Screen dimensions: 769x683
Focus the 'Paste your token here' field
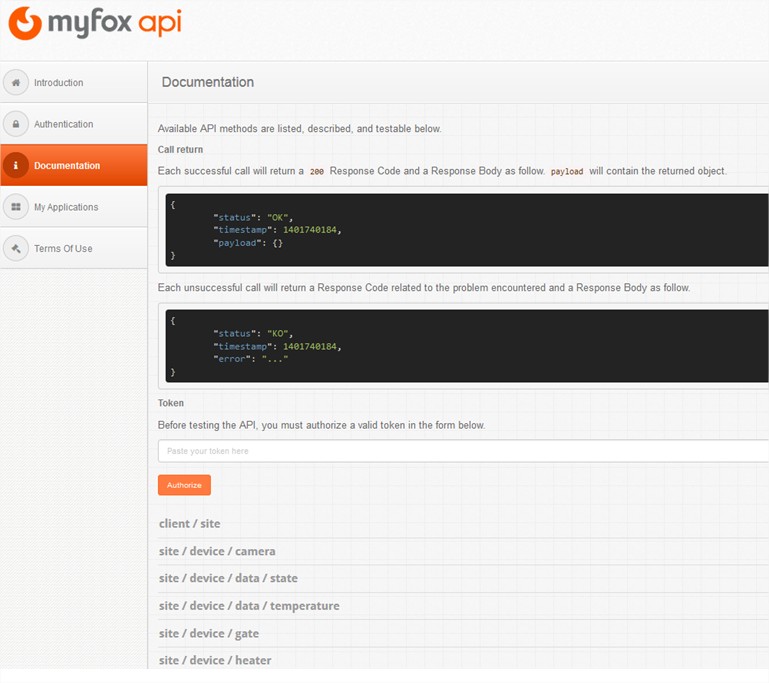click(463, 451)
